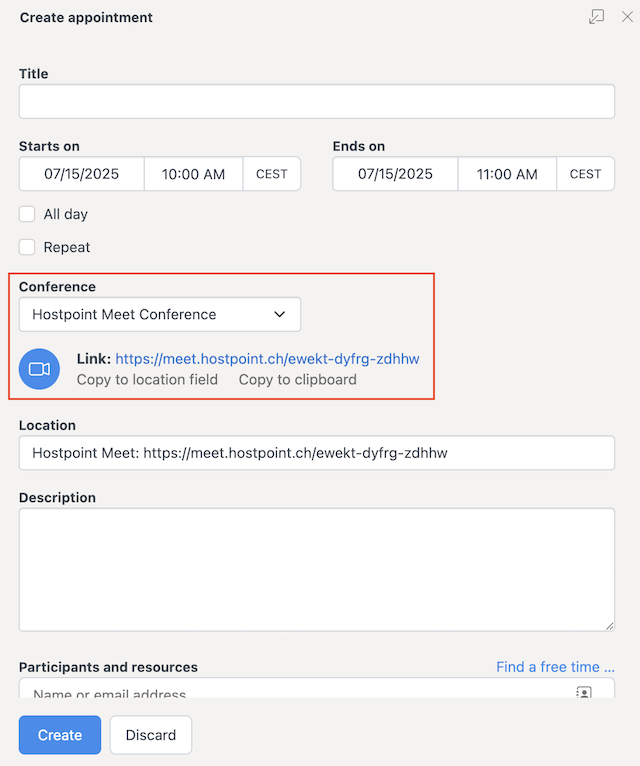Click Copy to location field

(147, 380)
